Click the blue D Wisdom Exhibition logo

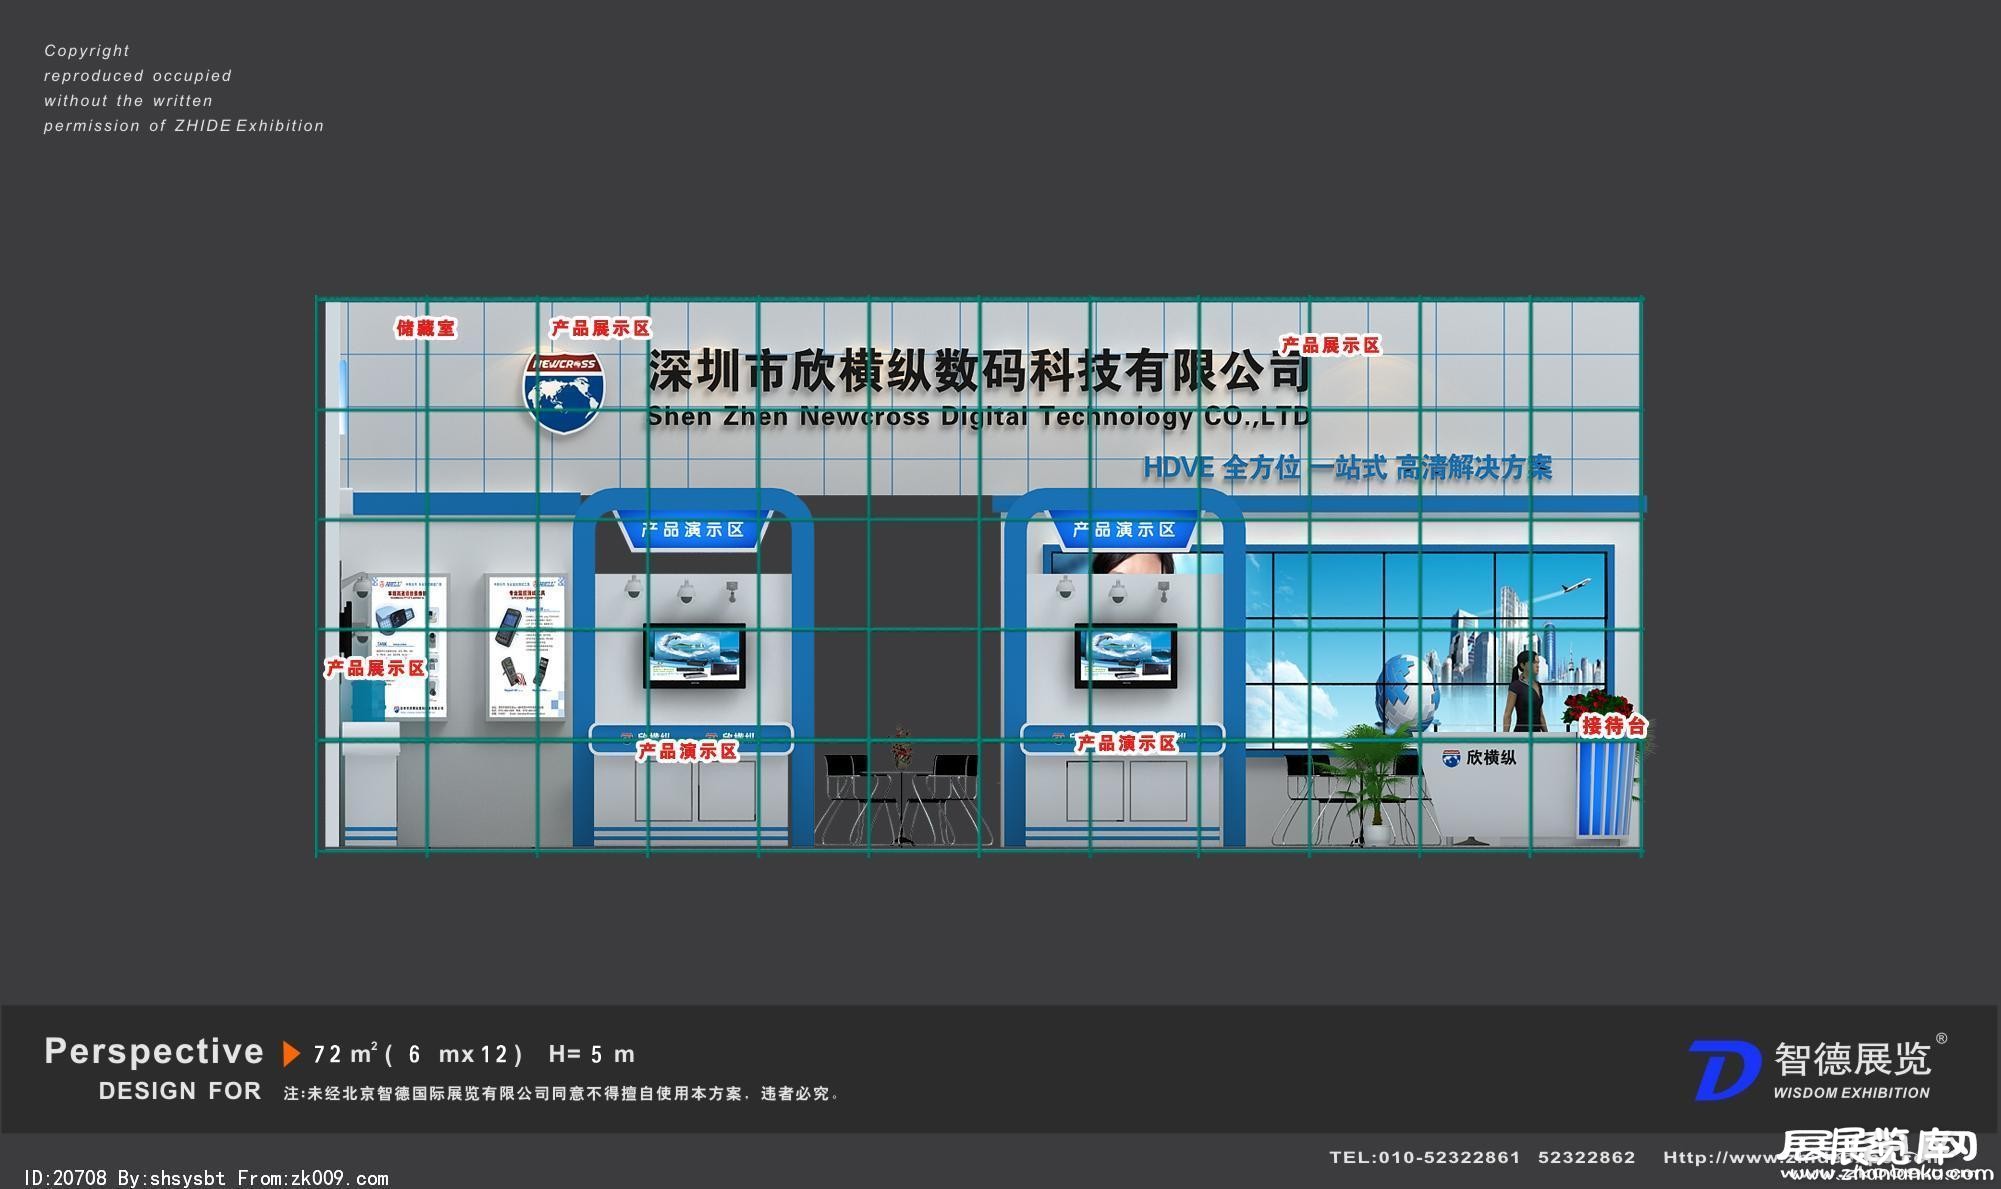tap(1725, 1069)
